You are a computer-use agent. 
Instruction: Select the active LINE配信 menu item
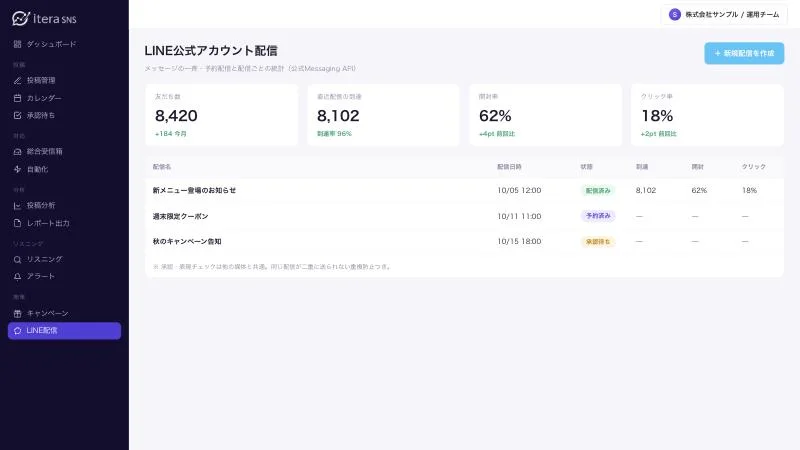[64, 331]
